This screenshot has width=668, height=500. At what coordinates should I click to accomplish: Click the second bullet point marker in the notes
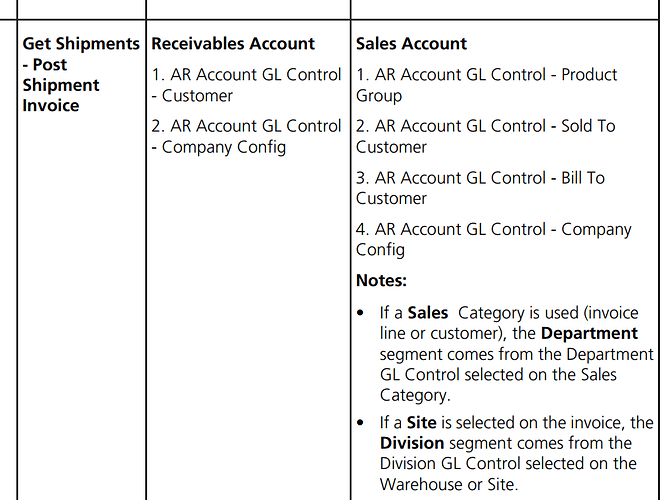coord(361,423)
